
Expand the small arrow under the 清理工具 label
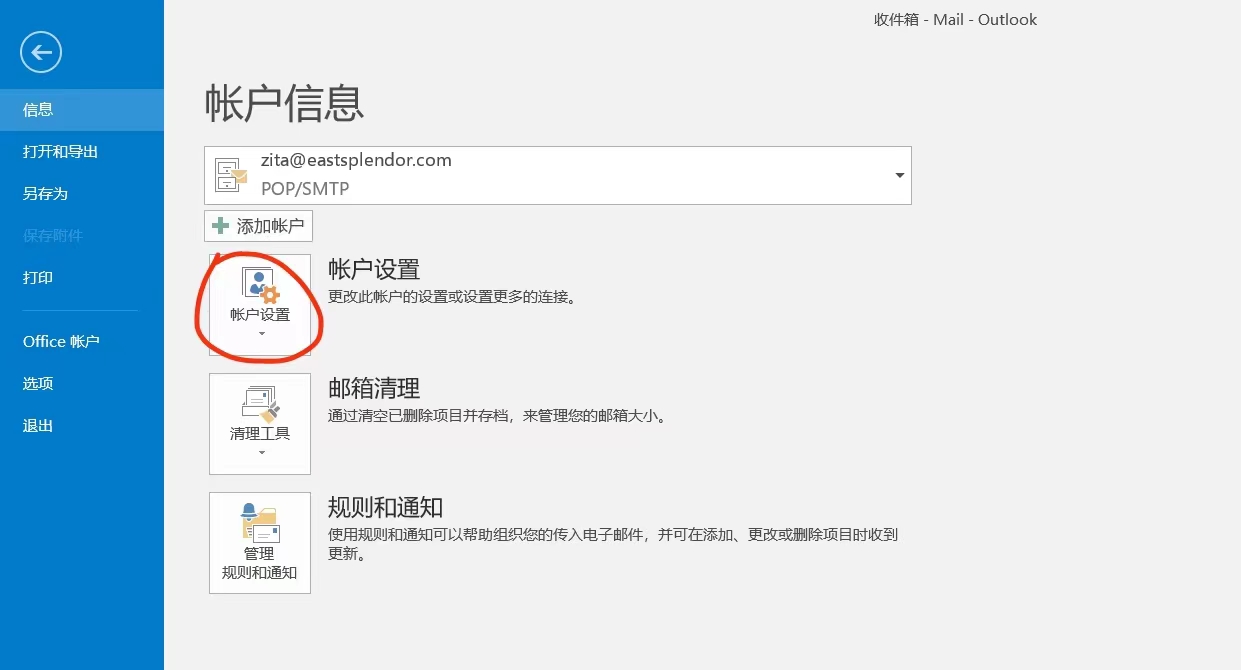click(261, 453)
